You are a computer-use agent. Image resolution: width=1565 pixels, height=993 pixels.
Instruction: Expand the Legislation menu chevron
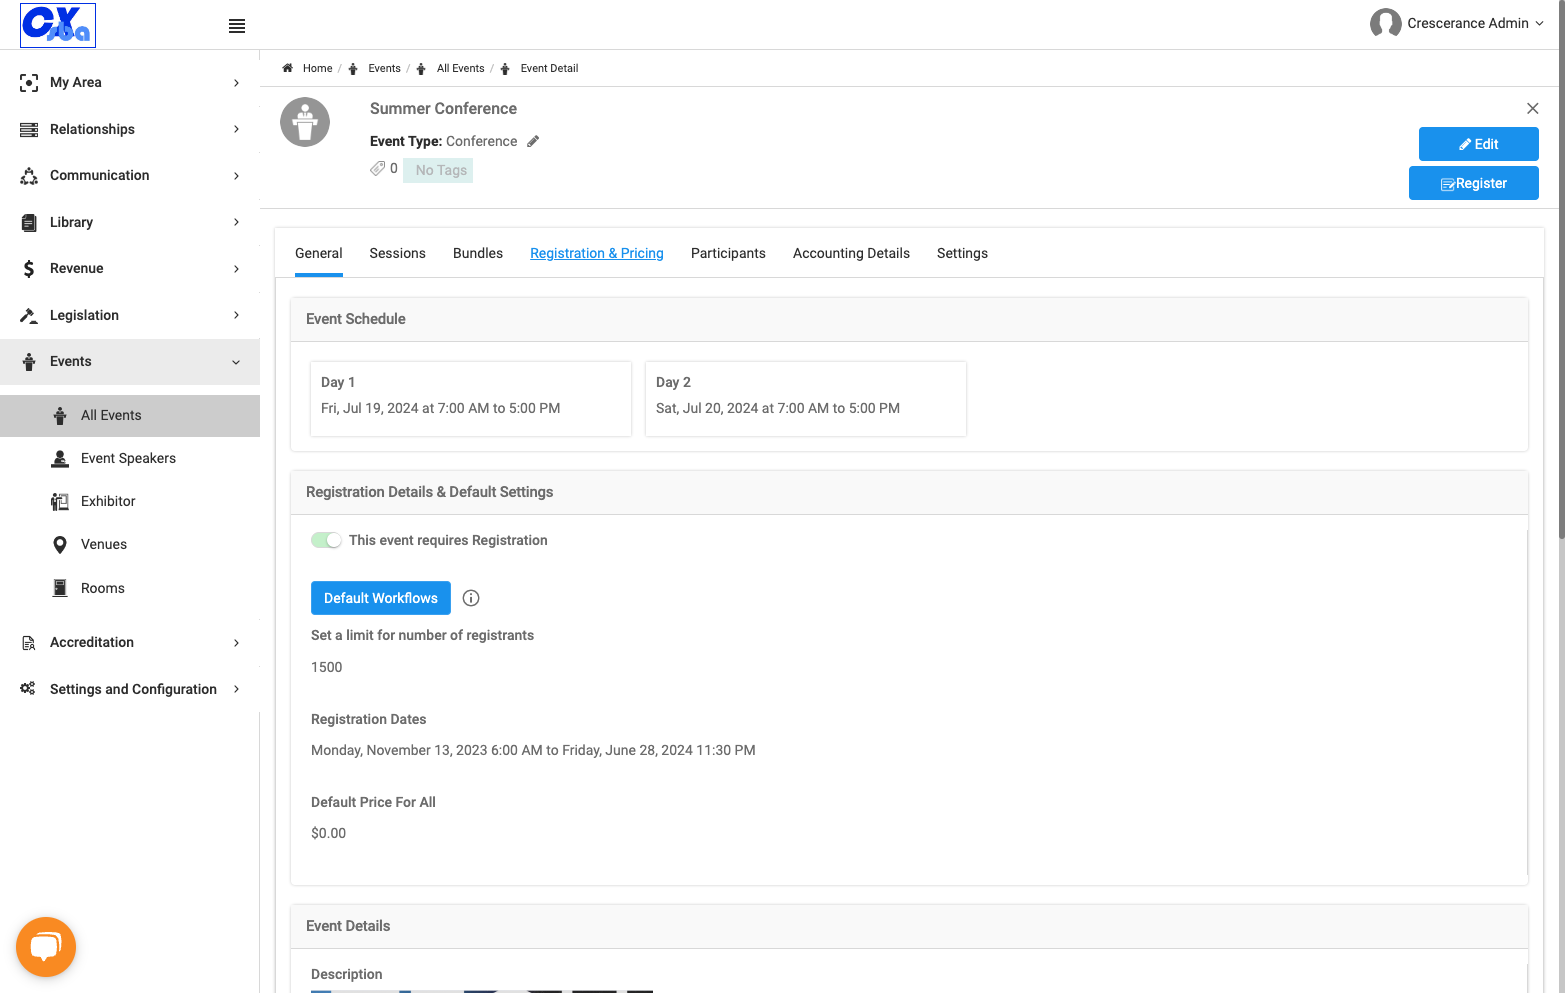coord(236,315)
